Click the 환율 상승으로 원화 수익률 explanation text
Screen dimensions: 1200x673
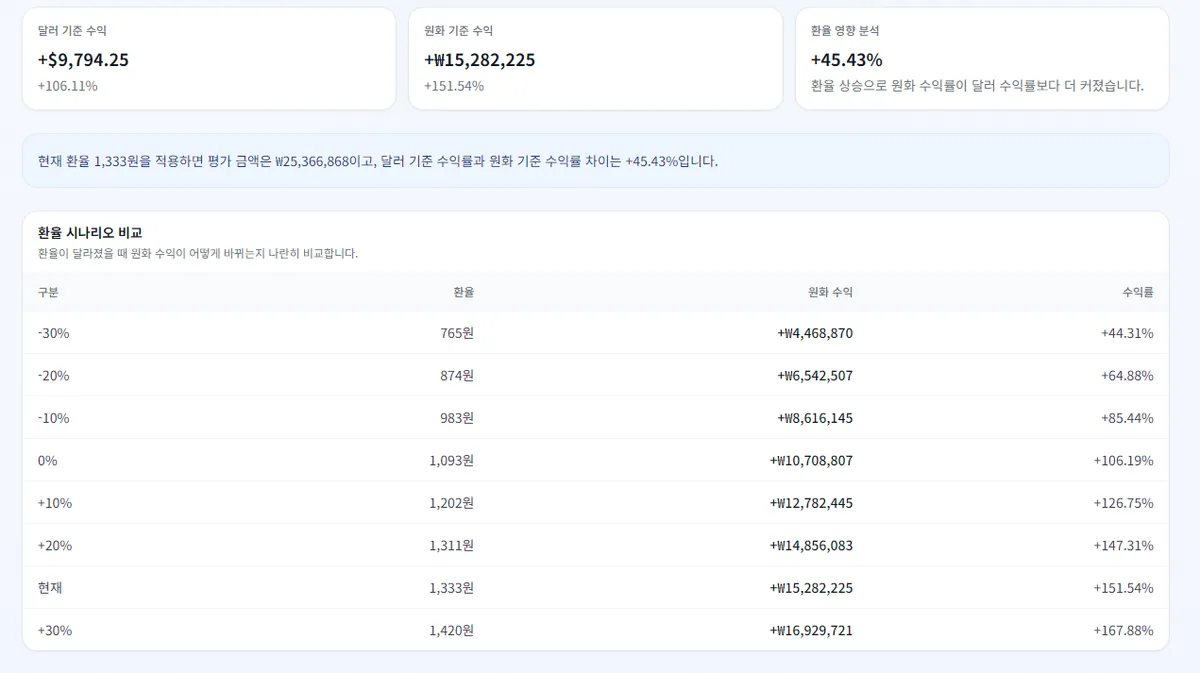(x=977, y=86)
